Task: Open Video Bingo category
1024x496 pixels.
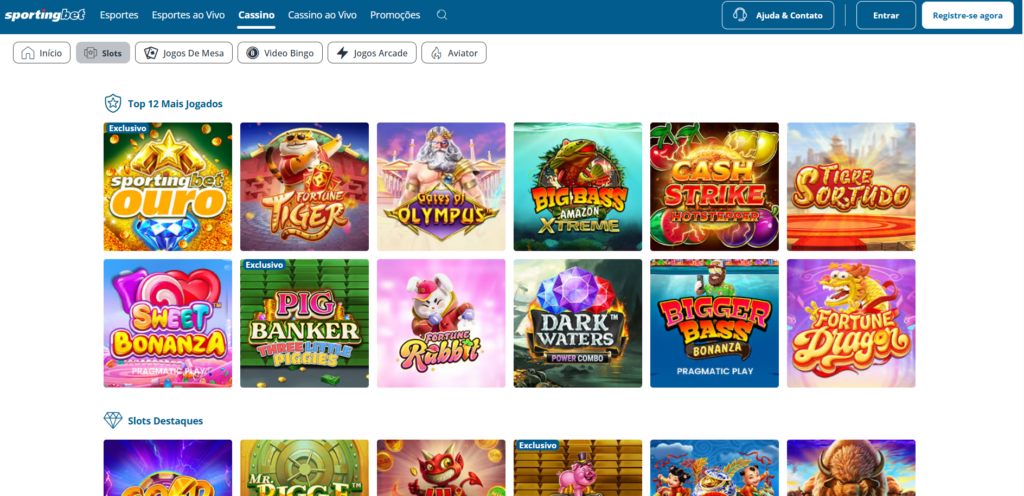Action: click(280, 53)
